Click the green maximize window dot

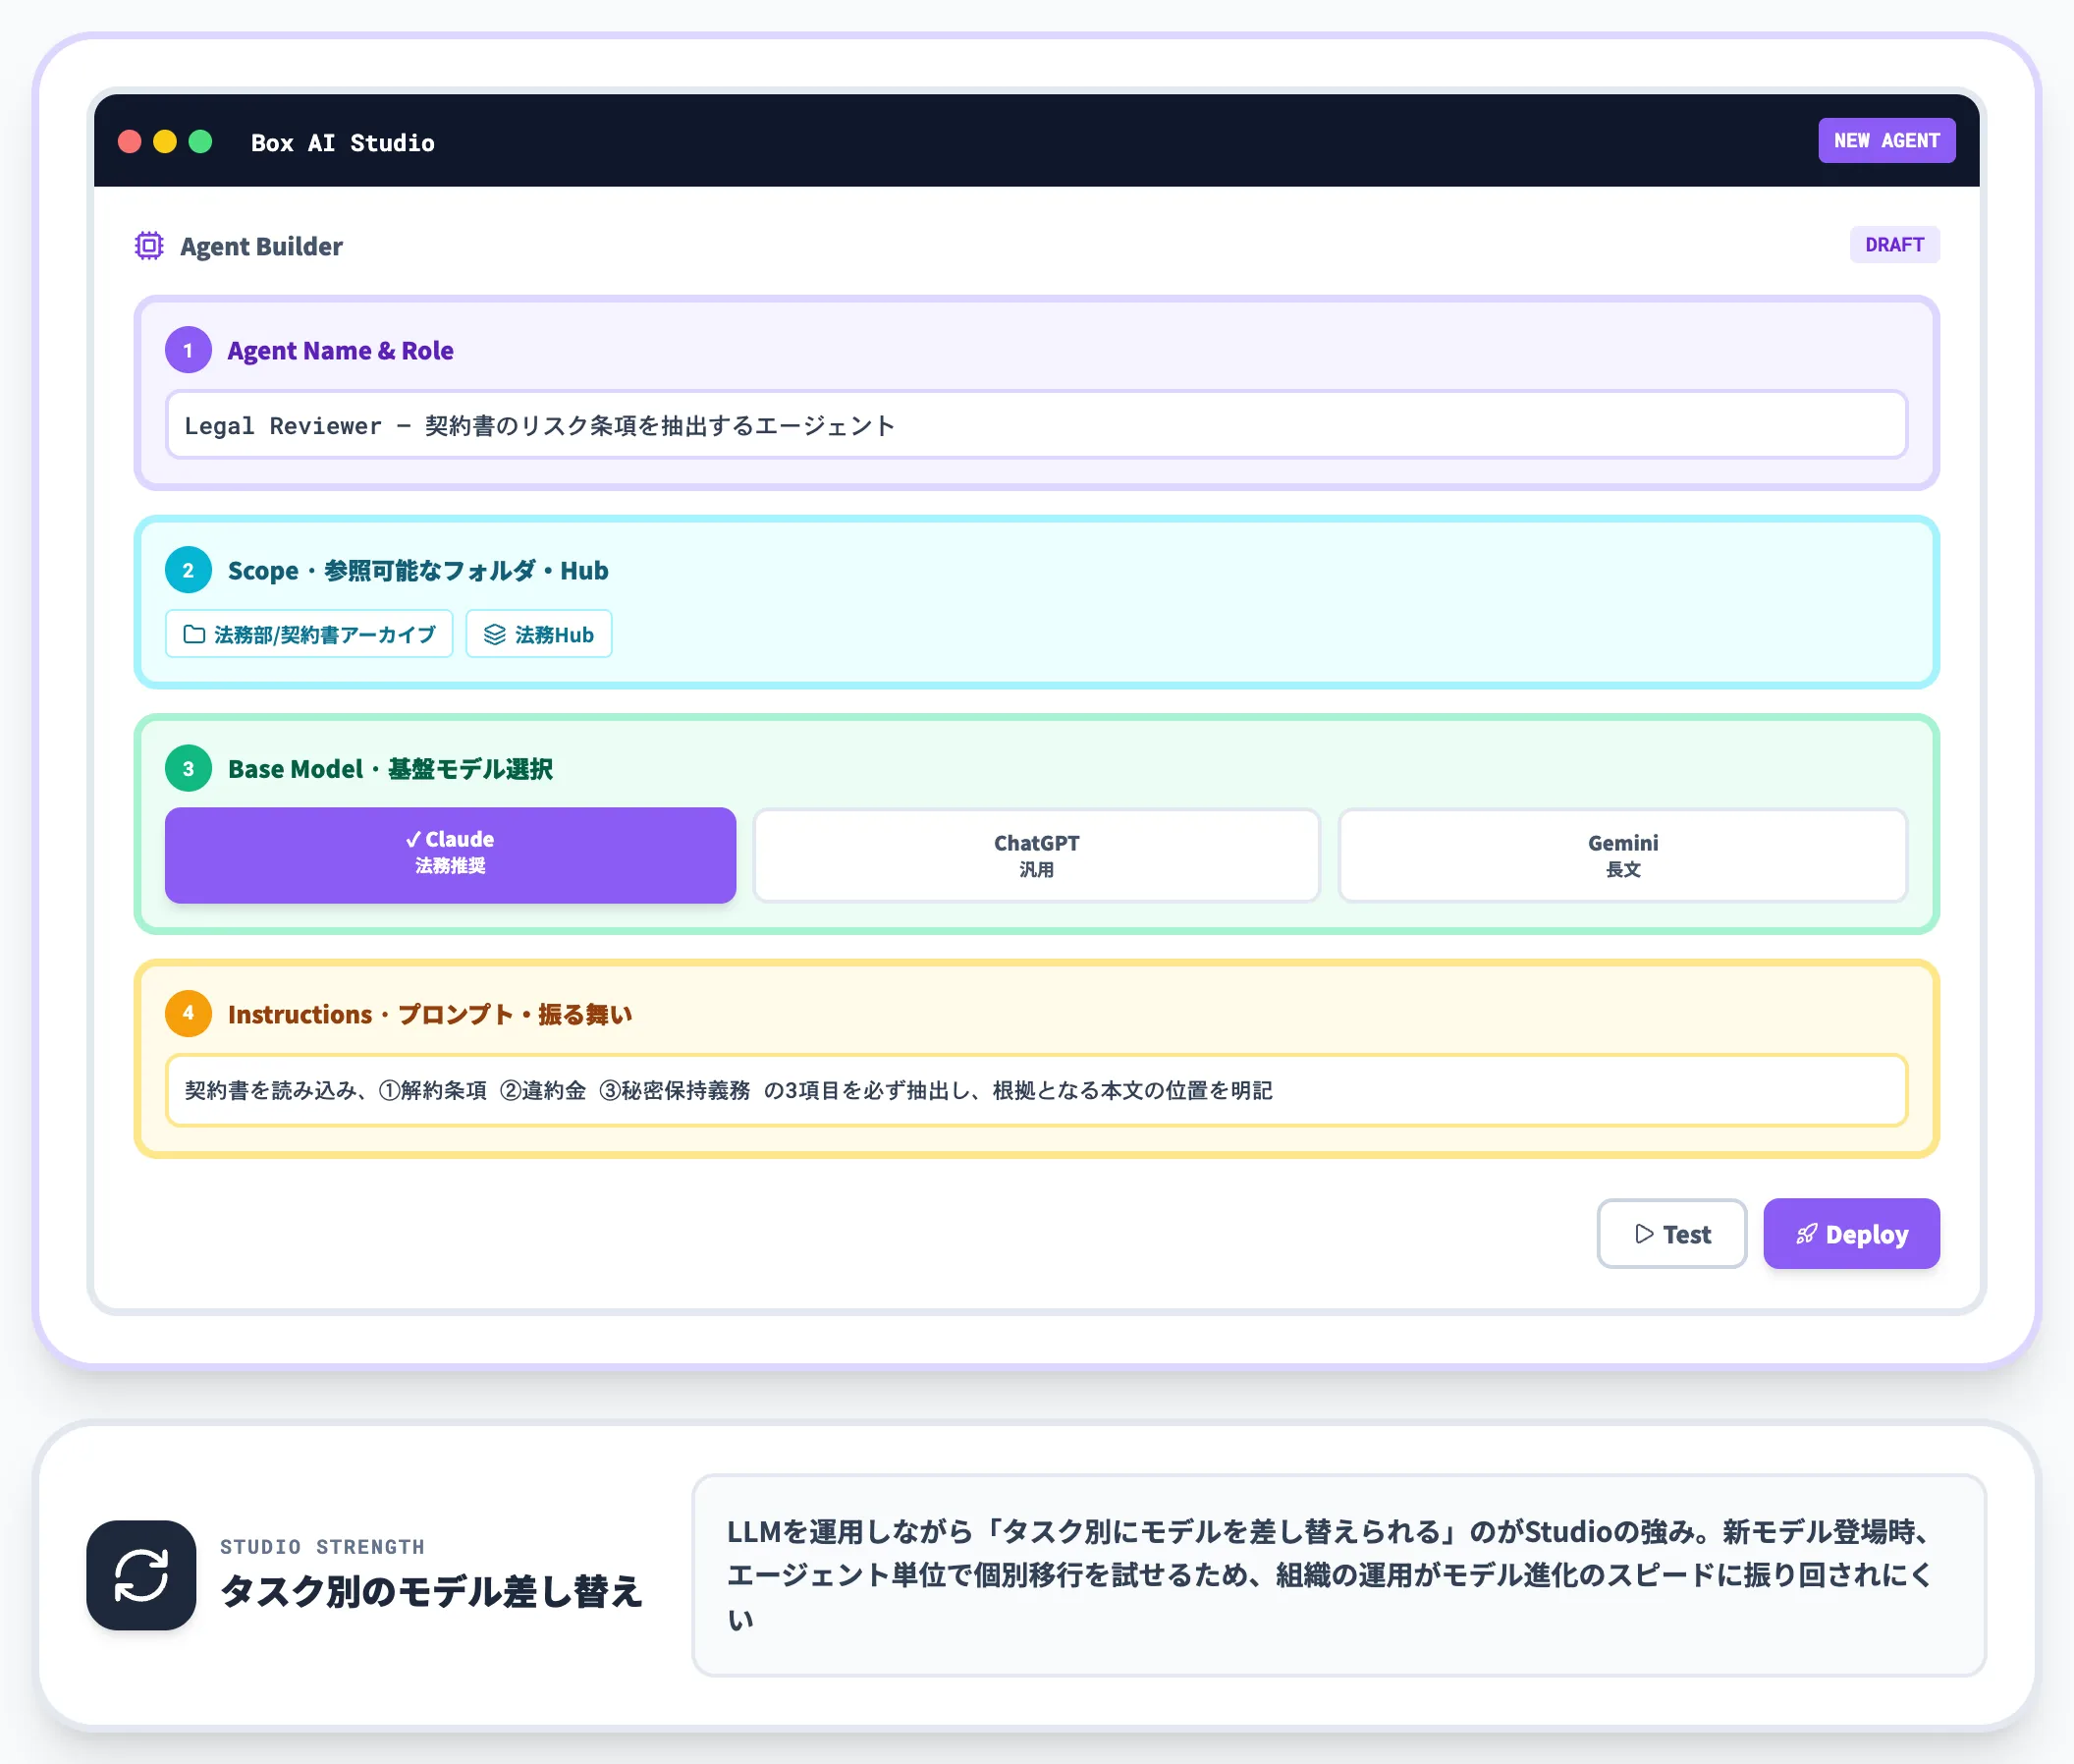tap(201, 142)
